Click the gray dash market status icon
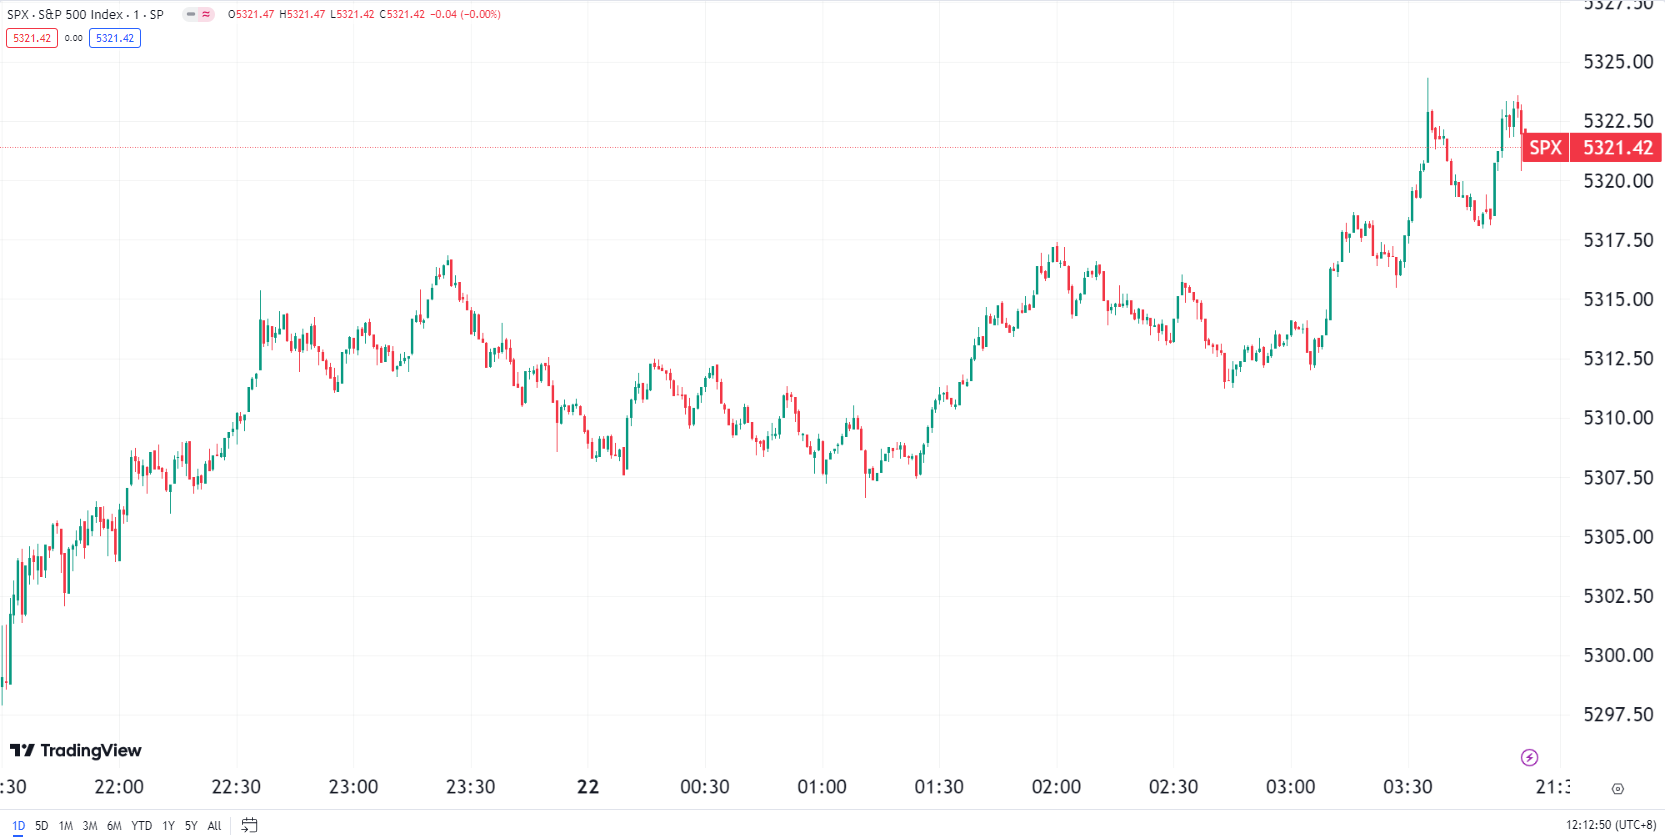1665x839 pixels. [190, 14]
